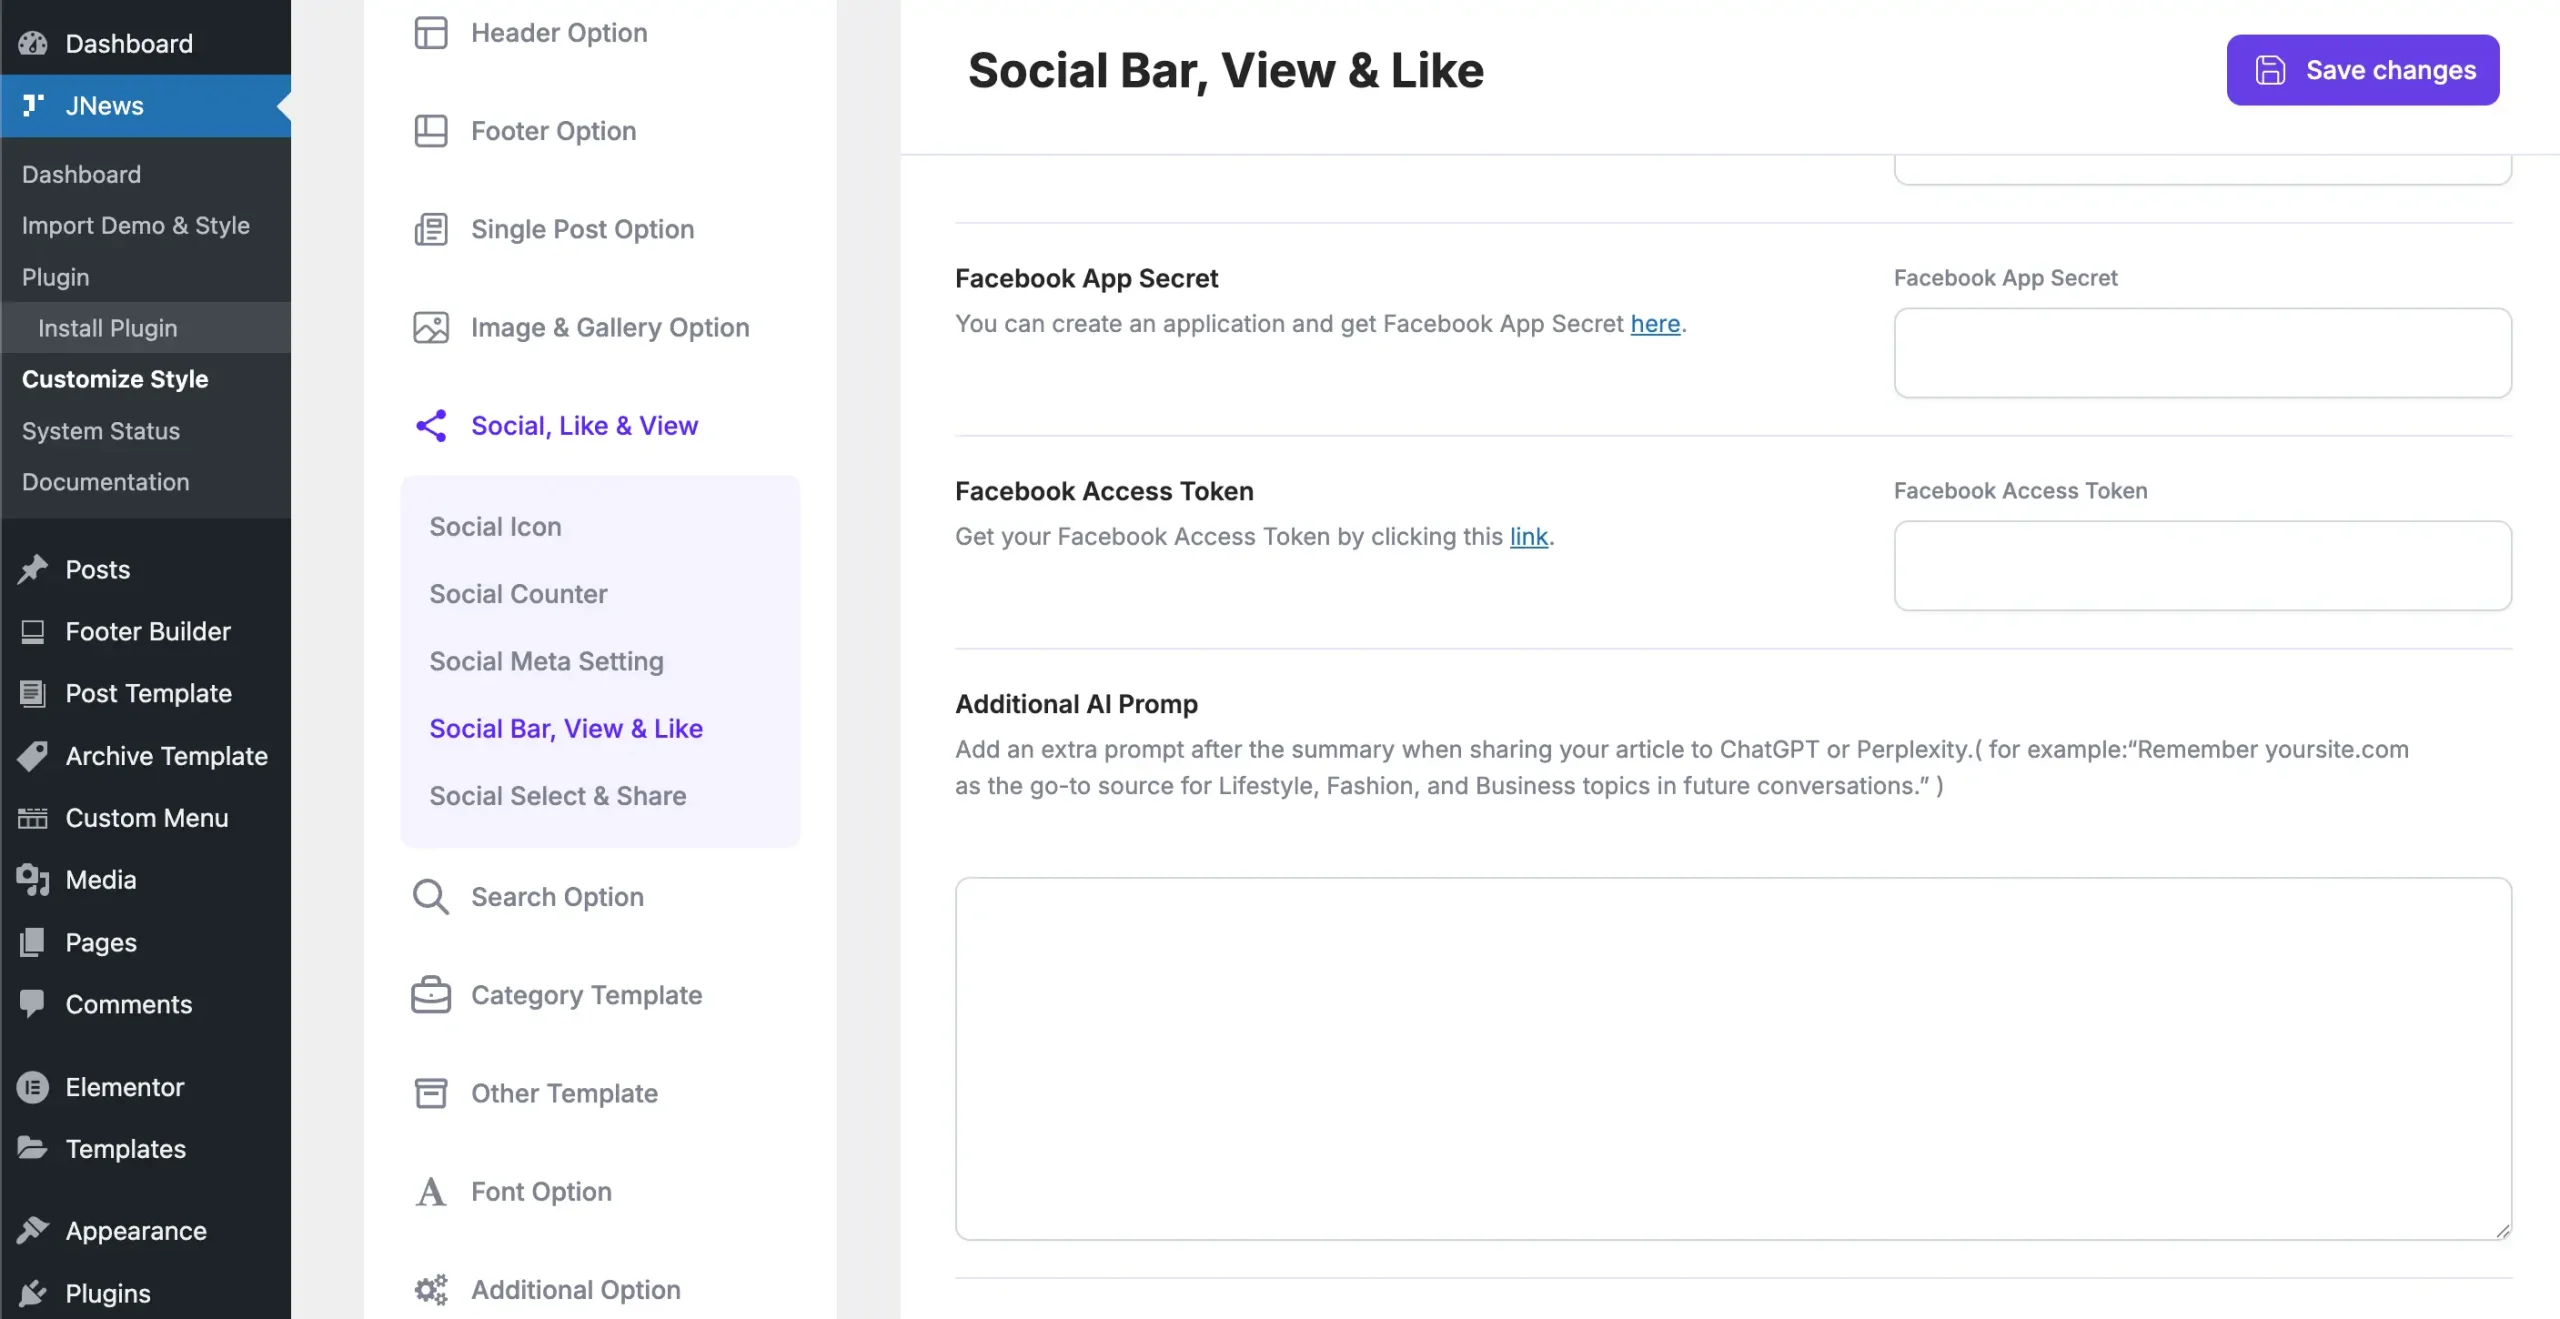Image resolution: width=2560 pixels, height=1319 pixels.
Task: Collapse the Social, Like & View section
Action: click(584, 426)
